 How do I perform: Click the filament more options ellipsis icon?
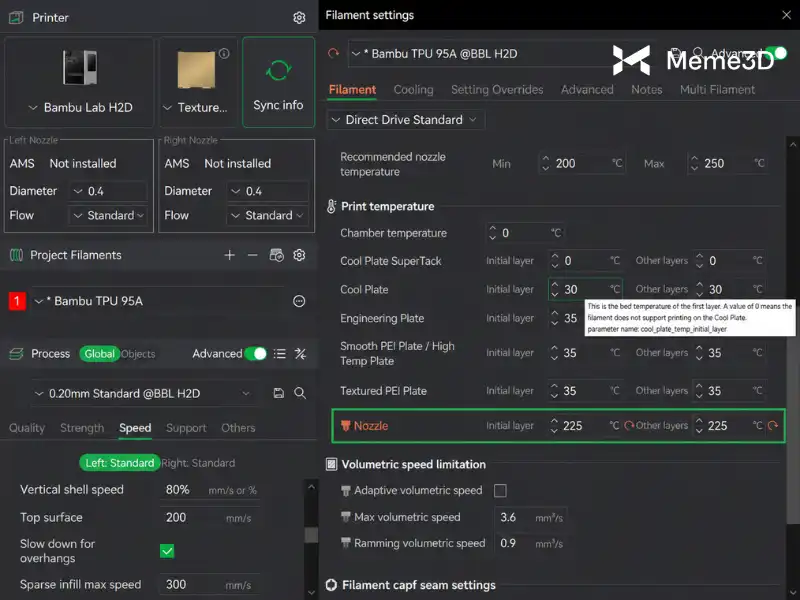coord(299,302)
